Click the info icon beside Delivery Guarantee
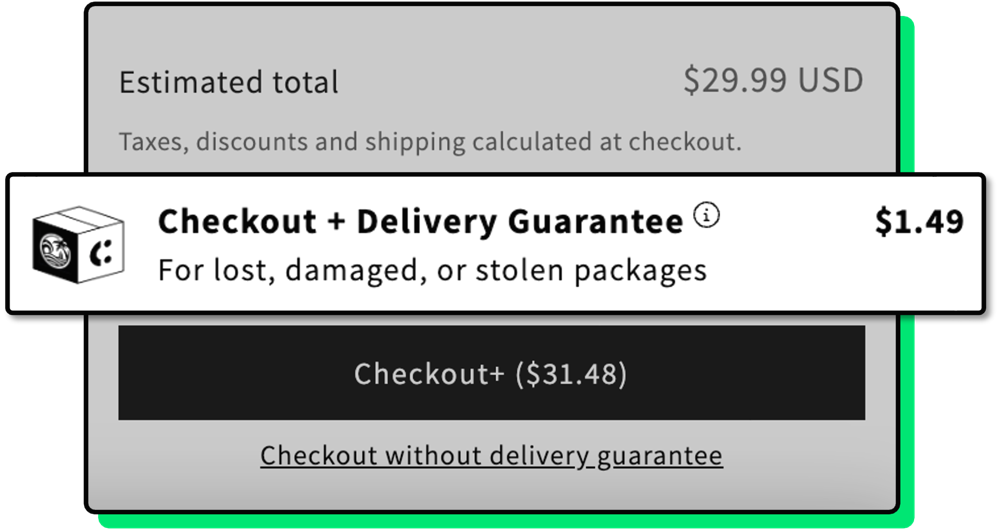This screenshot has height=530, width=1000. [x=707, y=214]
